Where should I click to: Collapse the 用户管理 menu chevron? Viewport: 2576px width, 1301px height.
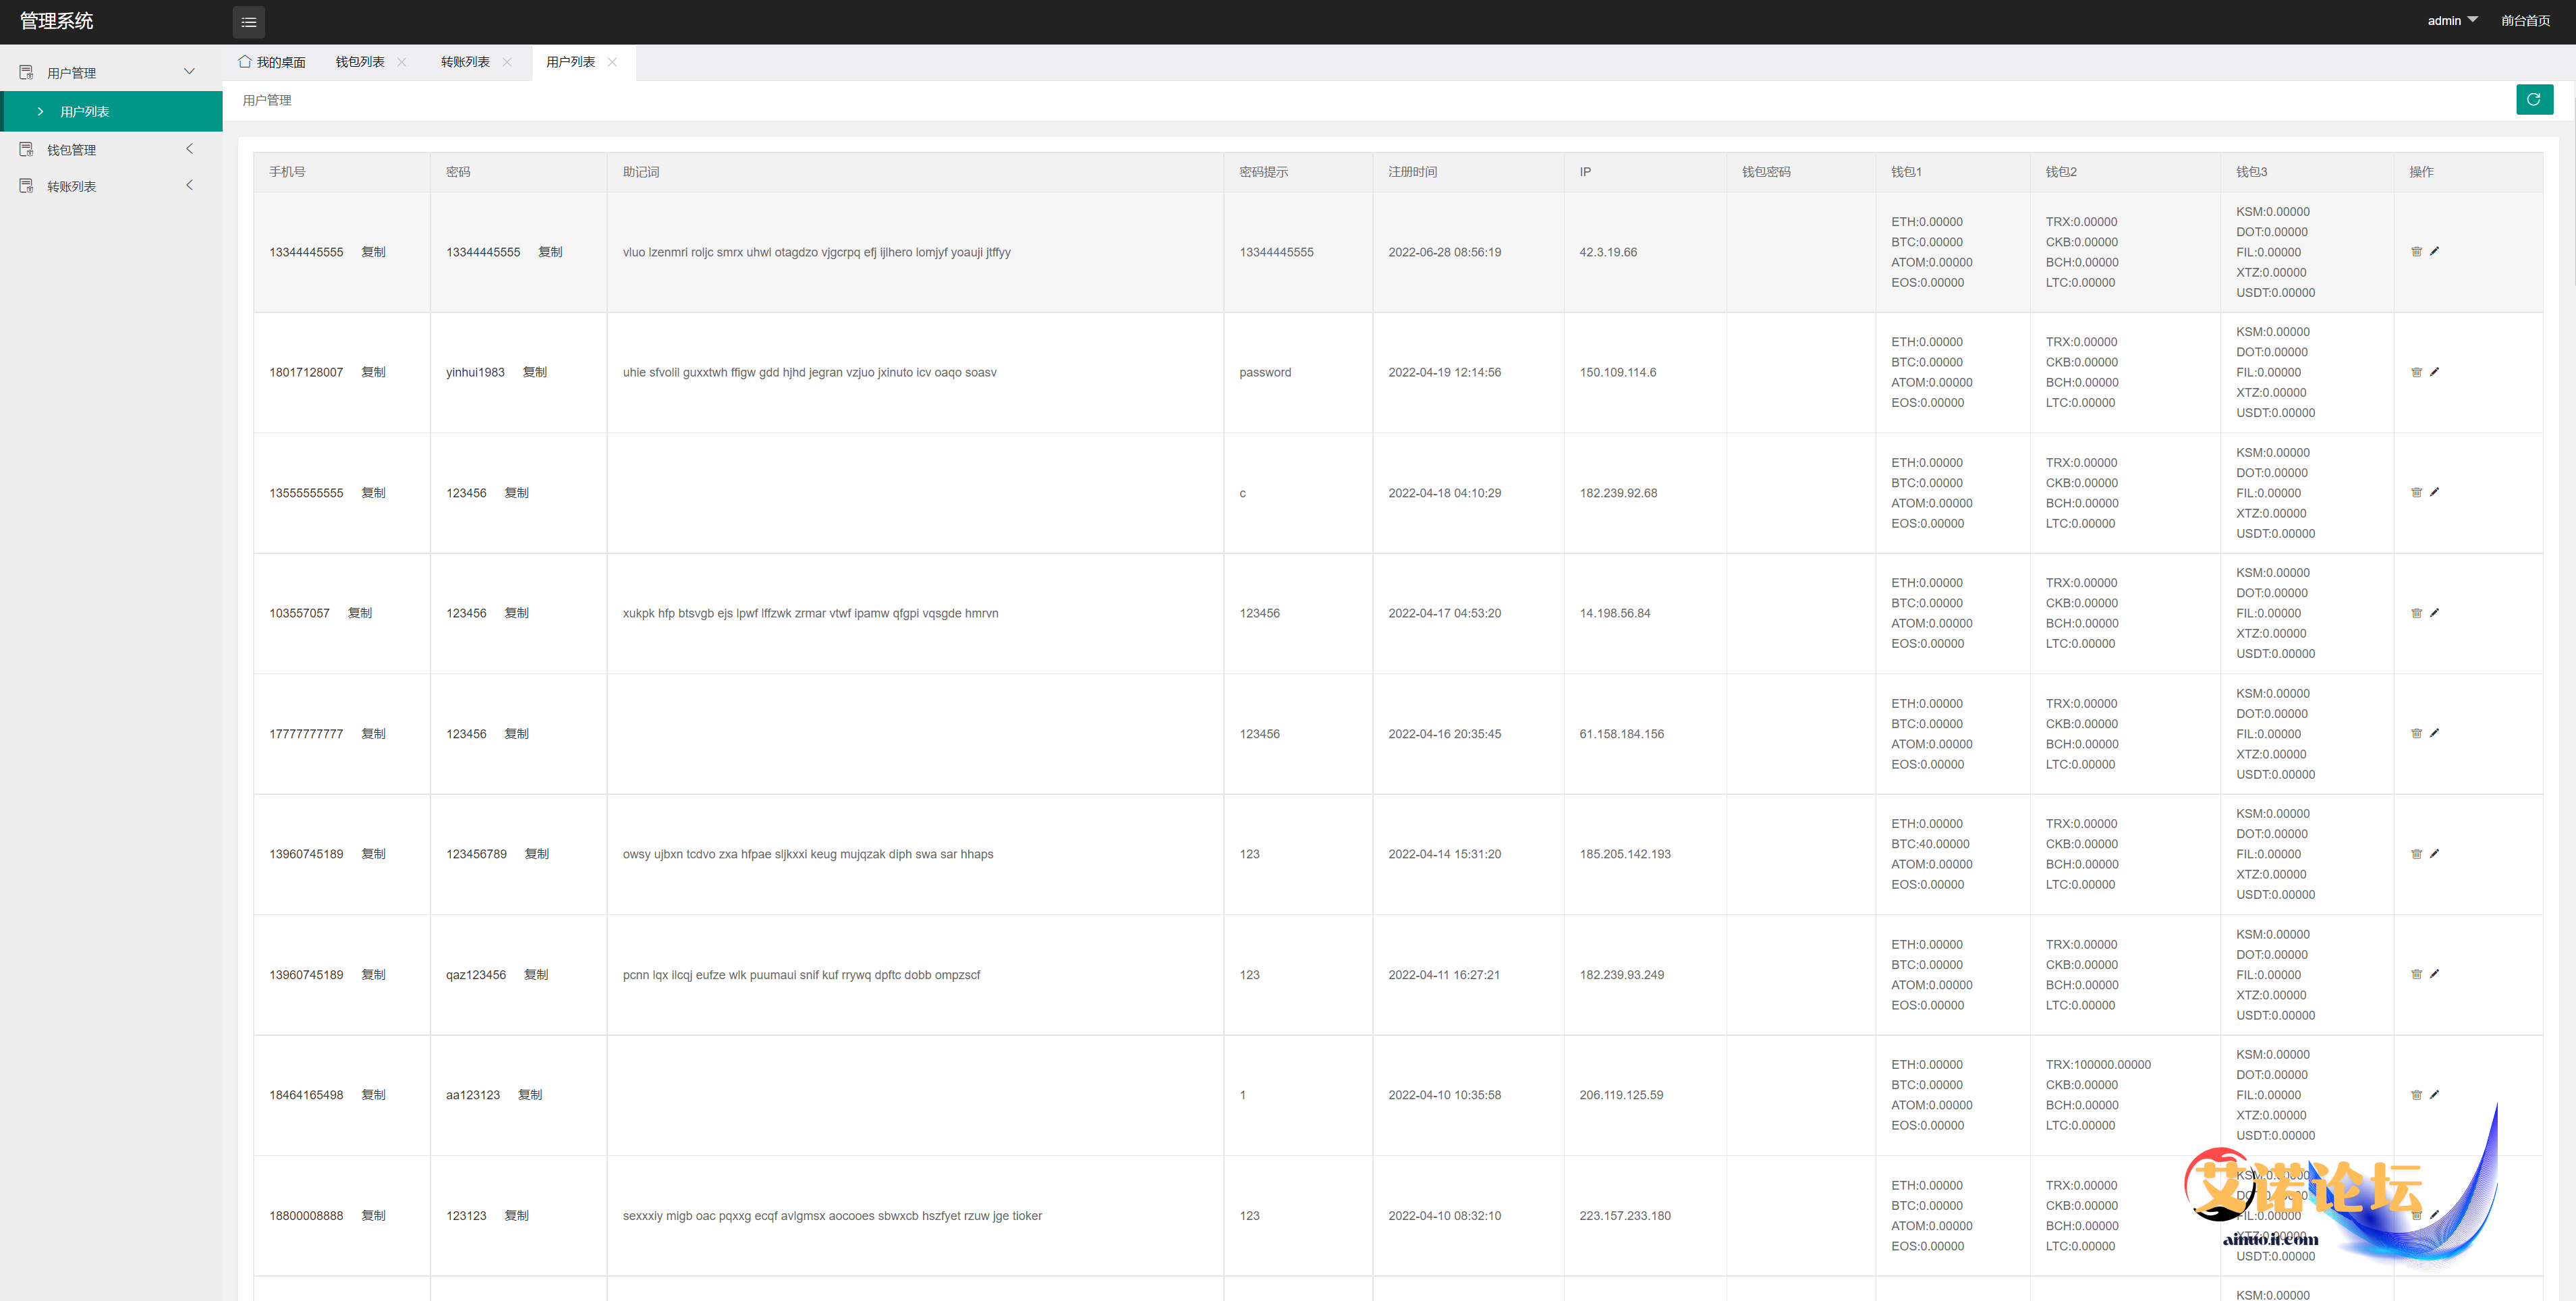click(189, 71)
